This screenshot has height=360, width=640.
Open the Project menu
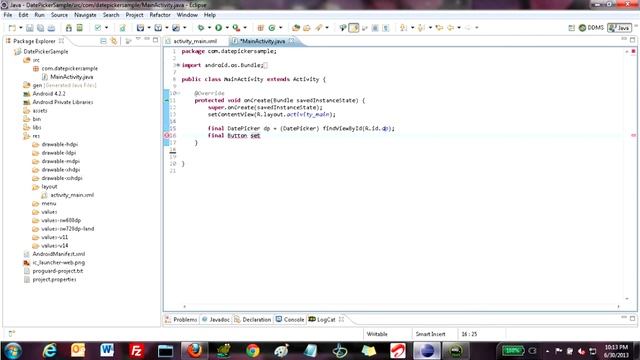tap(134, 15)
